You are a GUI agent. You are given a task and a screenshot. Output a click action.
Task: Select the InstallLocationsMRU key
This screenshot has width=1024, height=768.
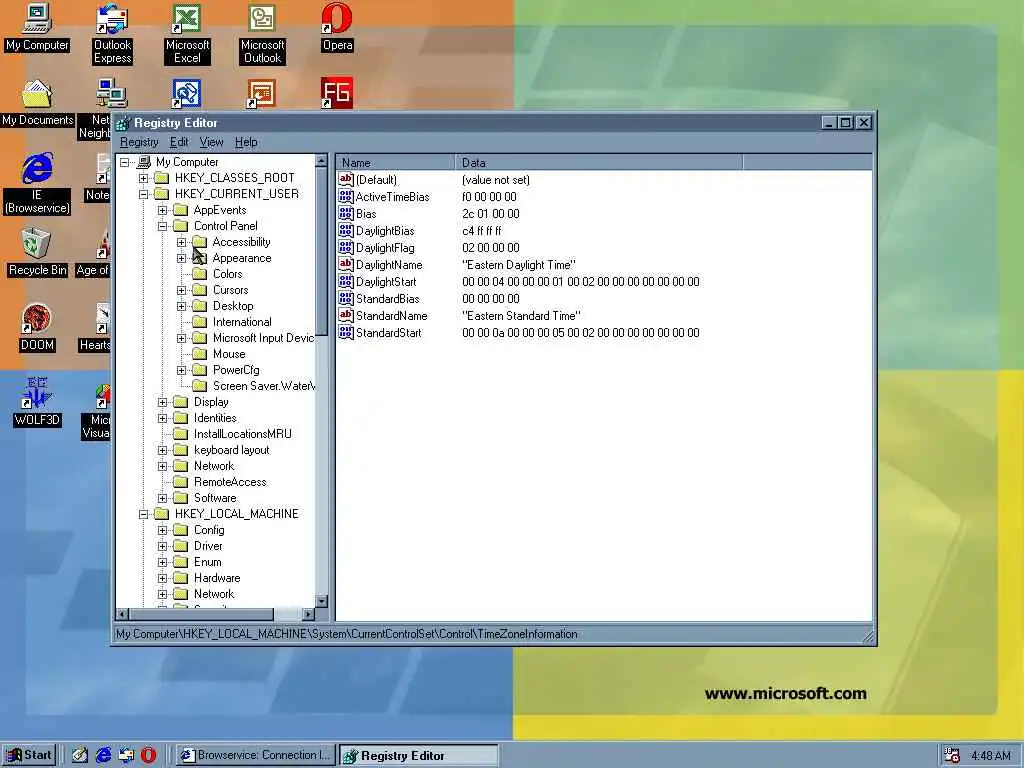243,434
